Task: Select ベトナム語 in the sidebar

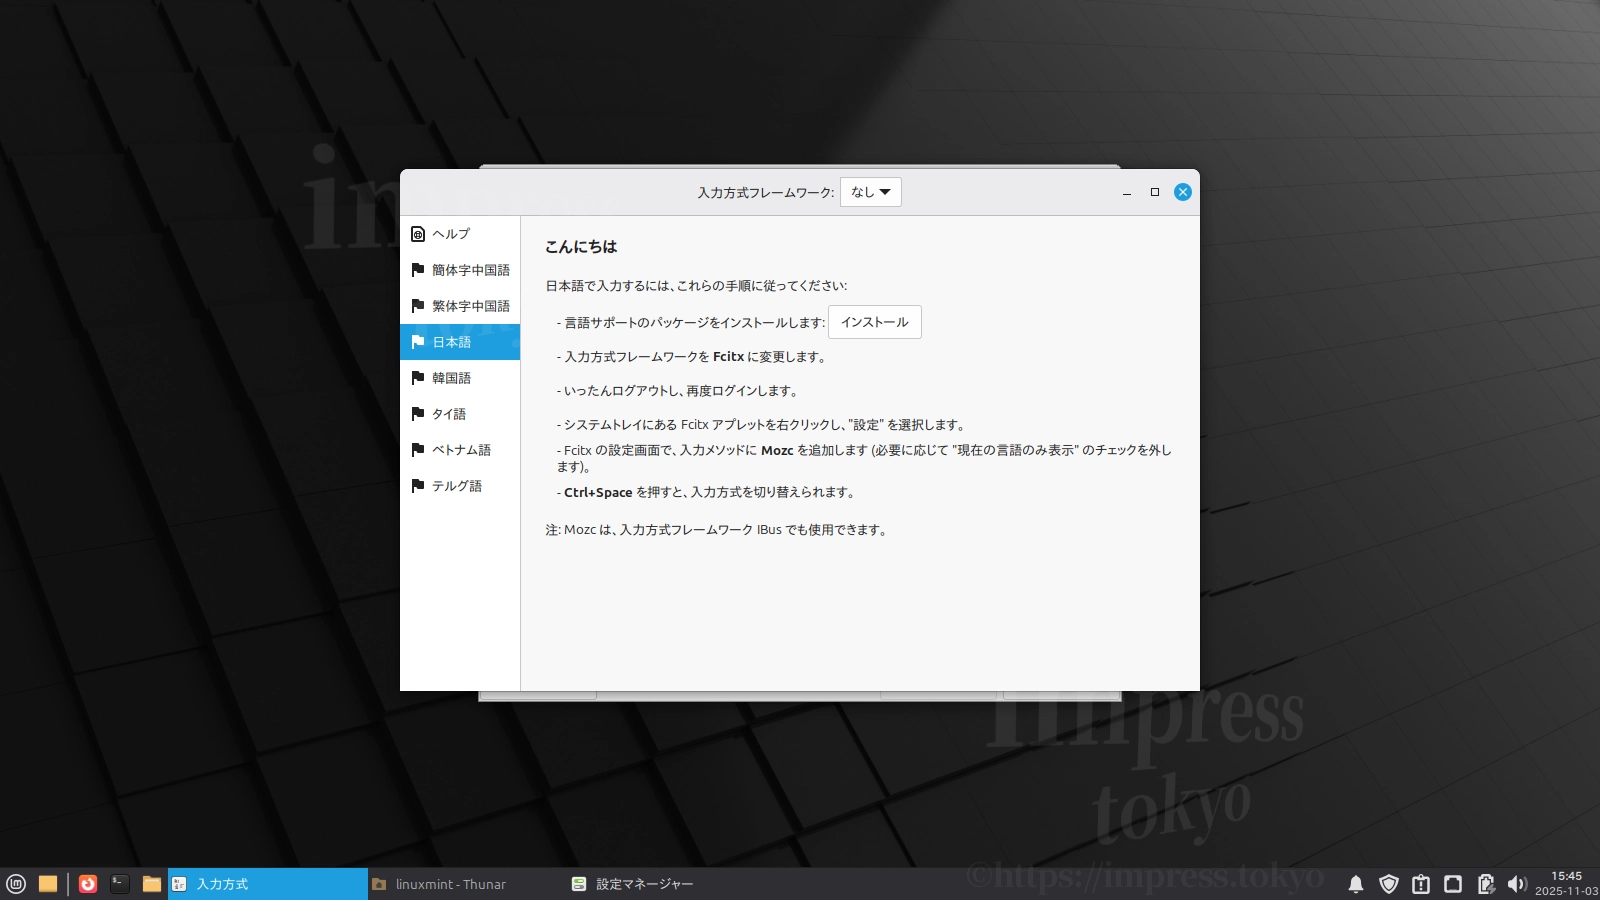Action: (x=460, y=450)
